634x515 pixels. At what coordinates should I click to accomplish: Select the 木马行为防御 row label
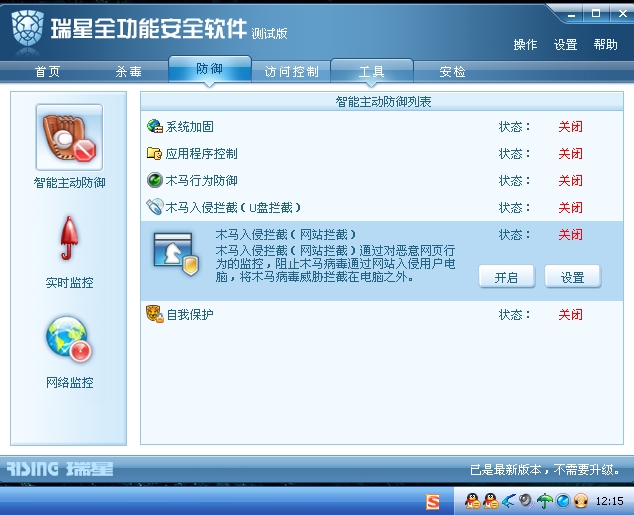[x=201, y=180]
